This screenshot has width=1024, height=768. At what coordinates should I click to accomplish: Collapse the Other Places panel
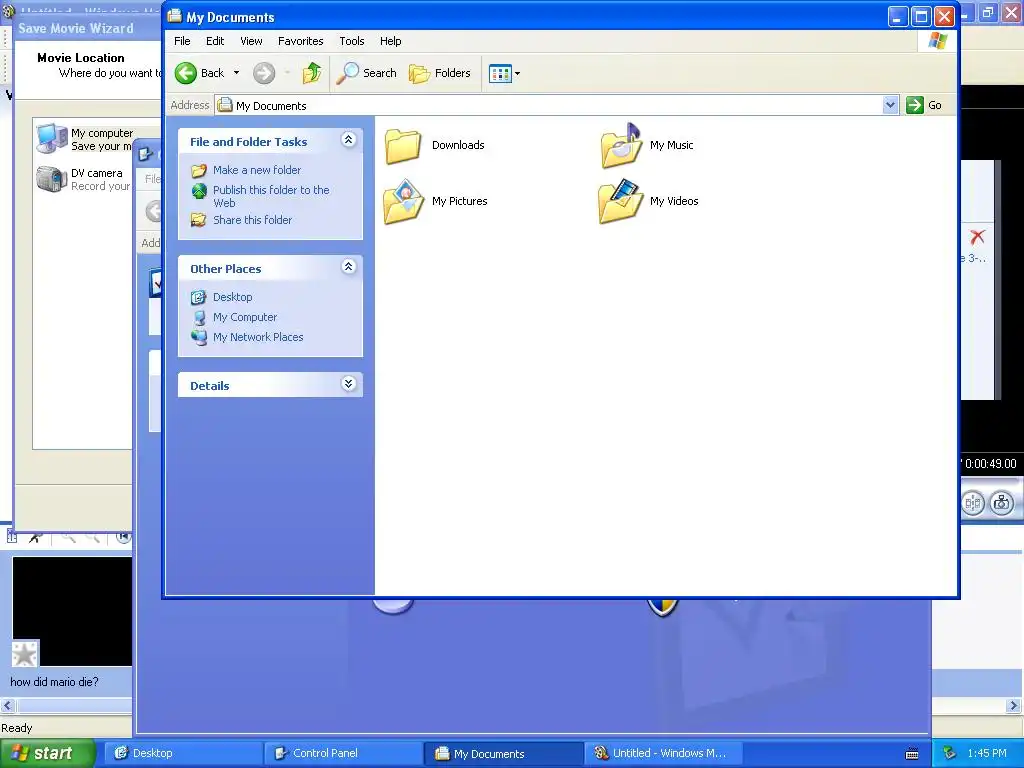pyautogui.click(x=349, y=266)
